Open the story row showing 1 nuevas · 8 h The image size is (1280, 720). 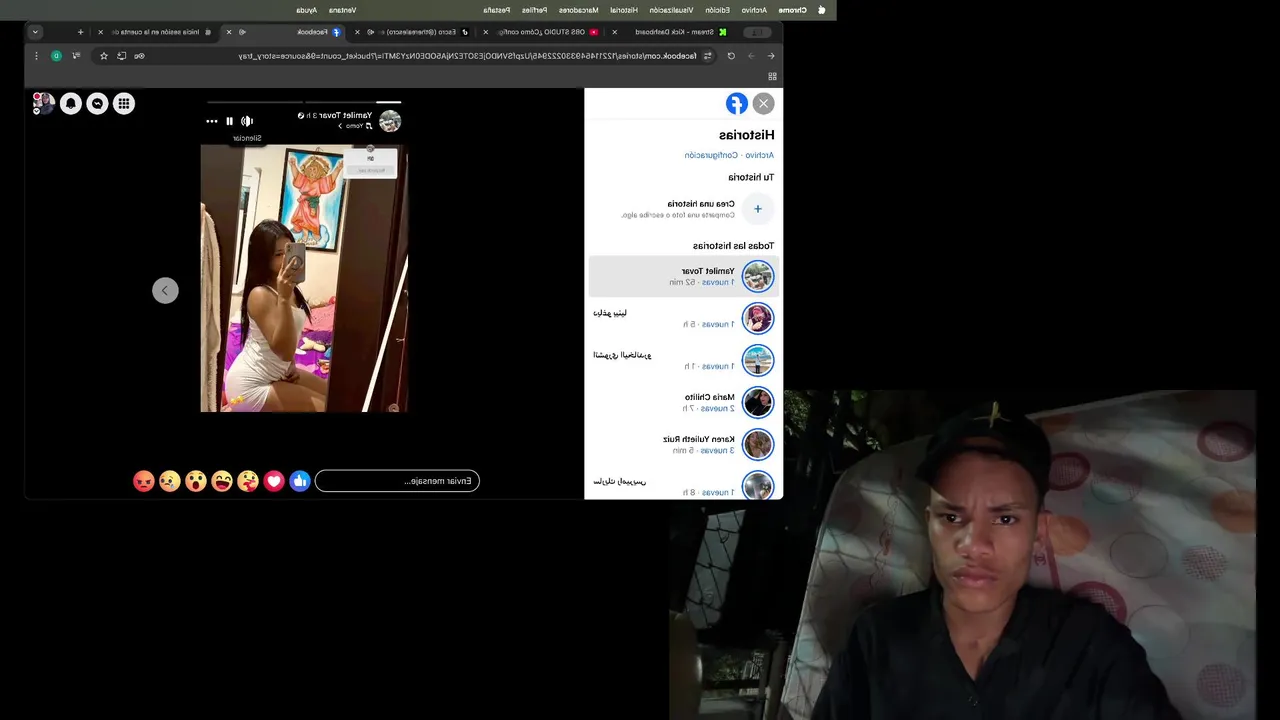tap(683, 486)
